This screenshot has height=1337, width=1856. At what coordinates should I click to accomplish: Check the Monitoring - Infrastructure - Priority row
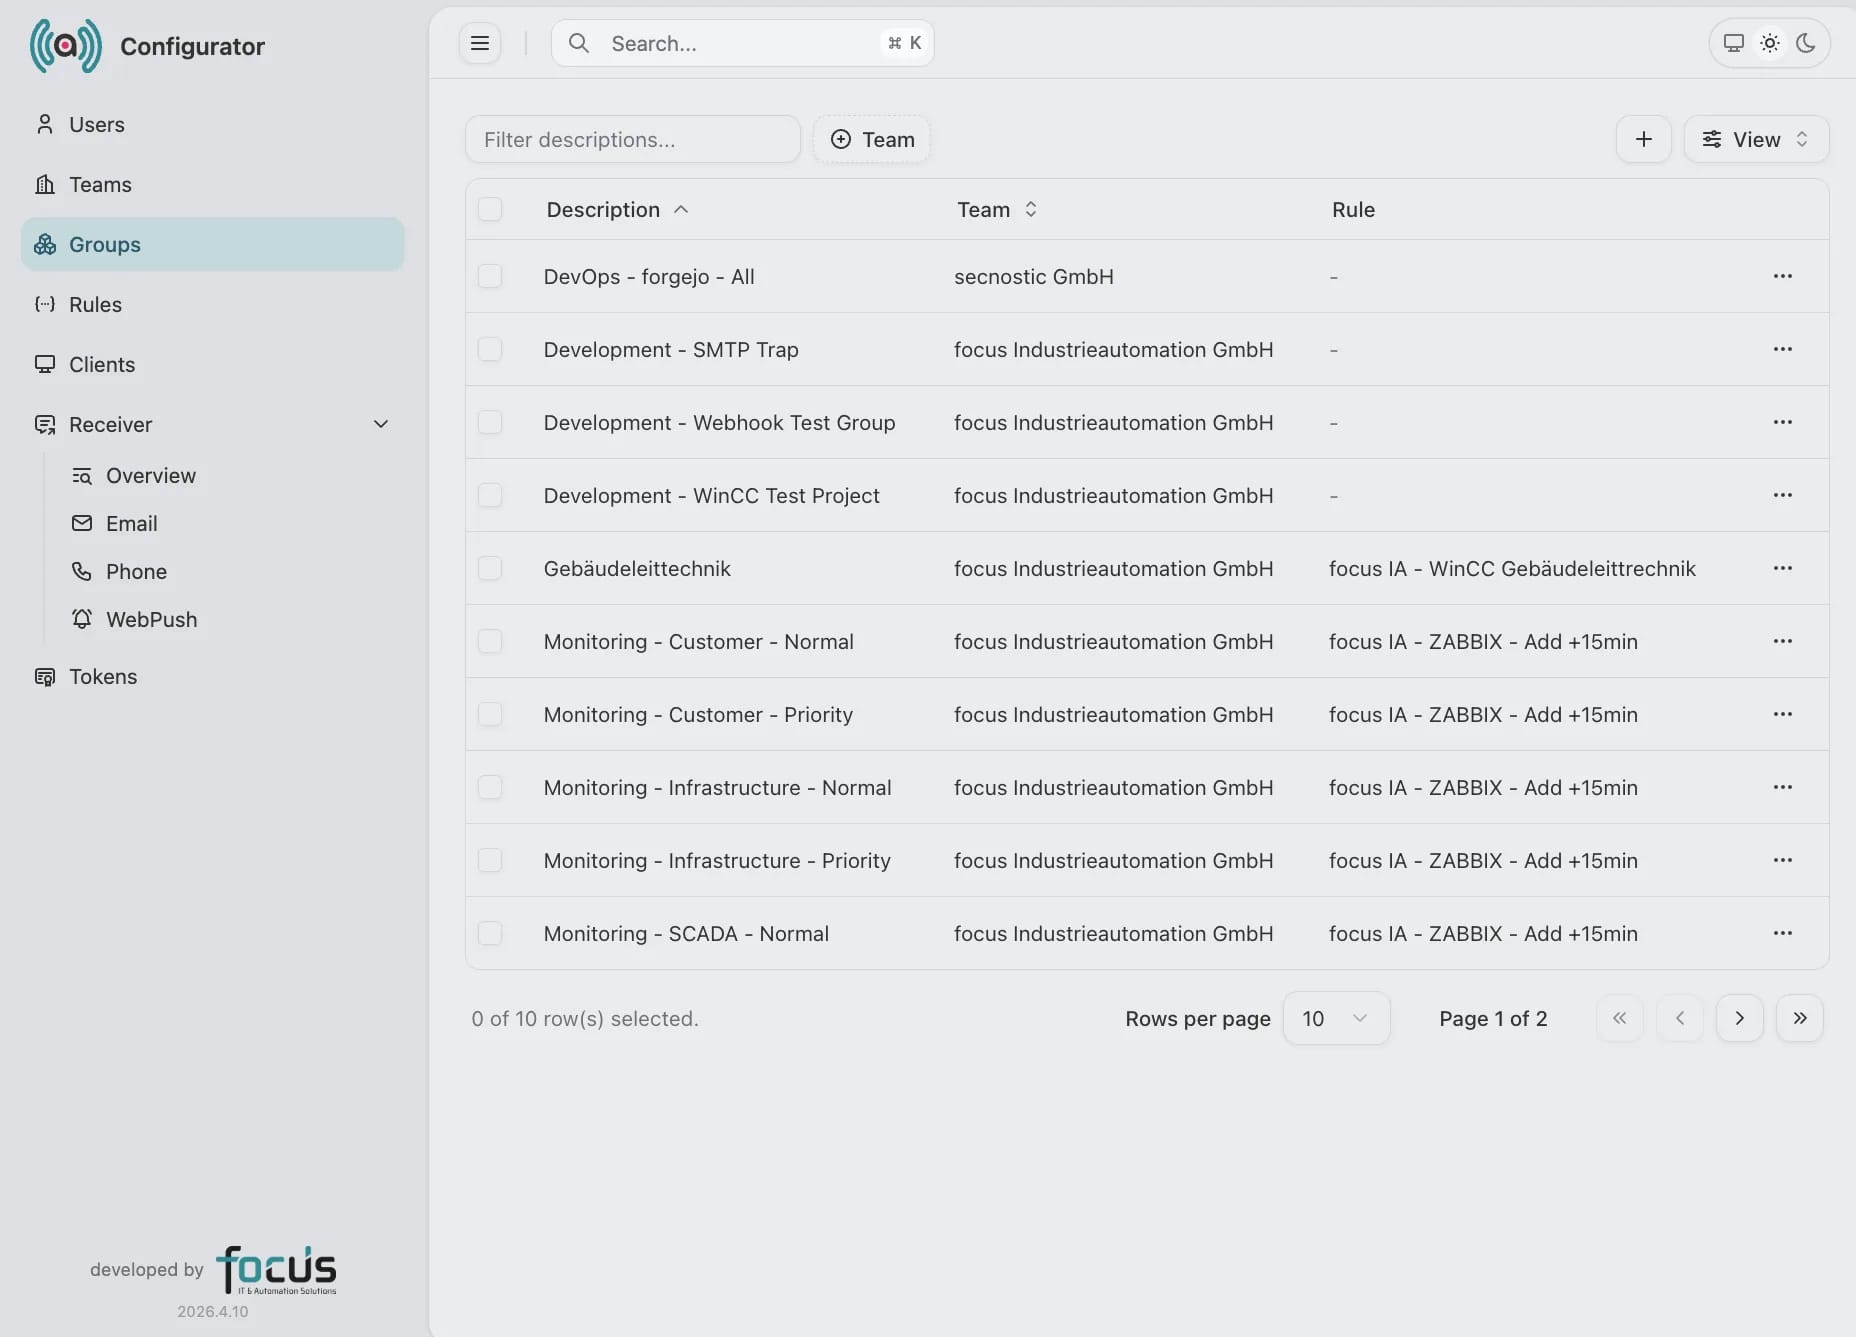pyautogui.click(x=490, y=860)
